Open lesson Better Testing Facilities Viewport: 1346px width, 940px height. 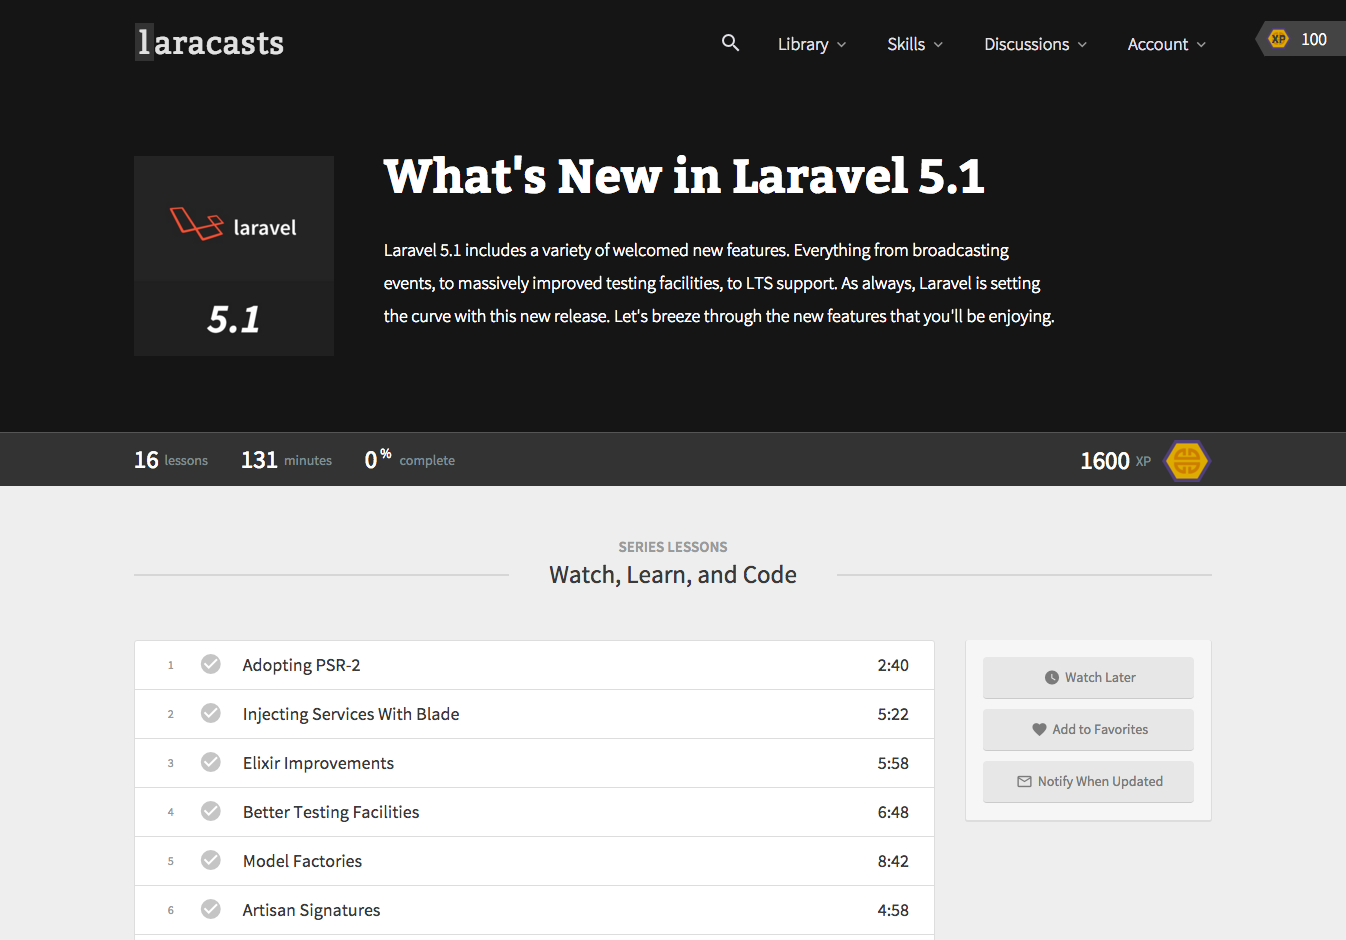point(330,811)
